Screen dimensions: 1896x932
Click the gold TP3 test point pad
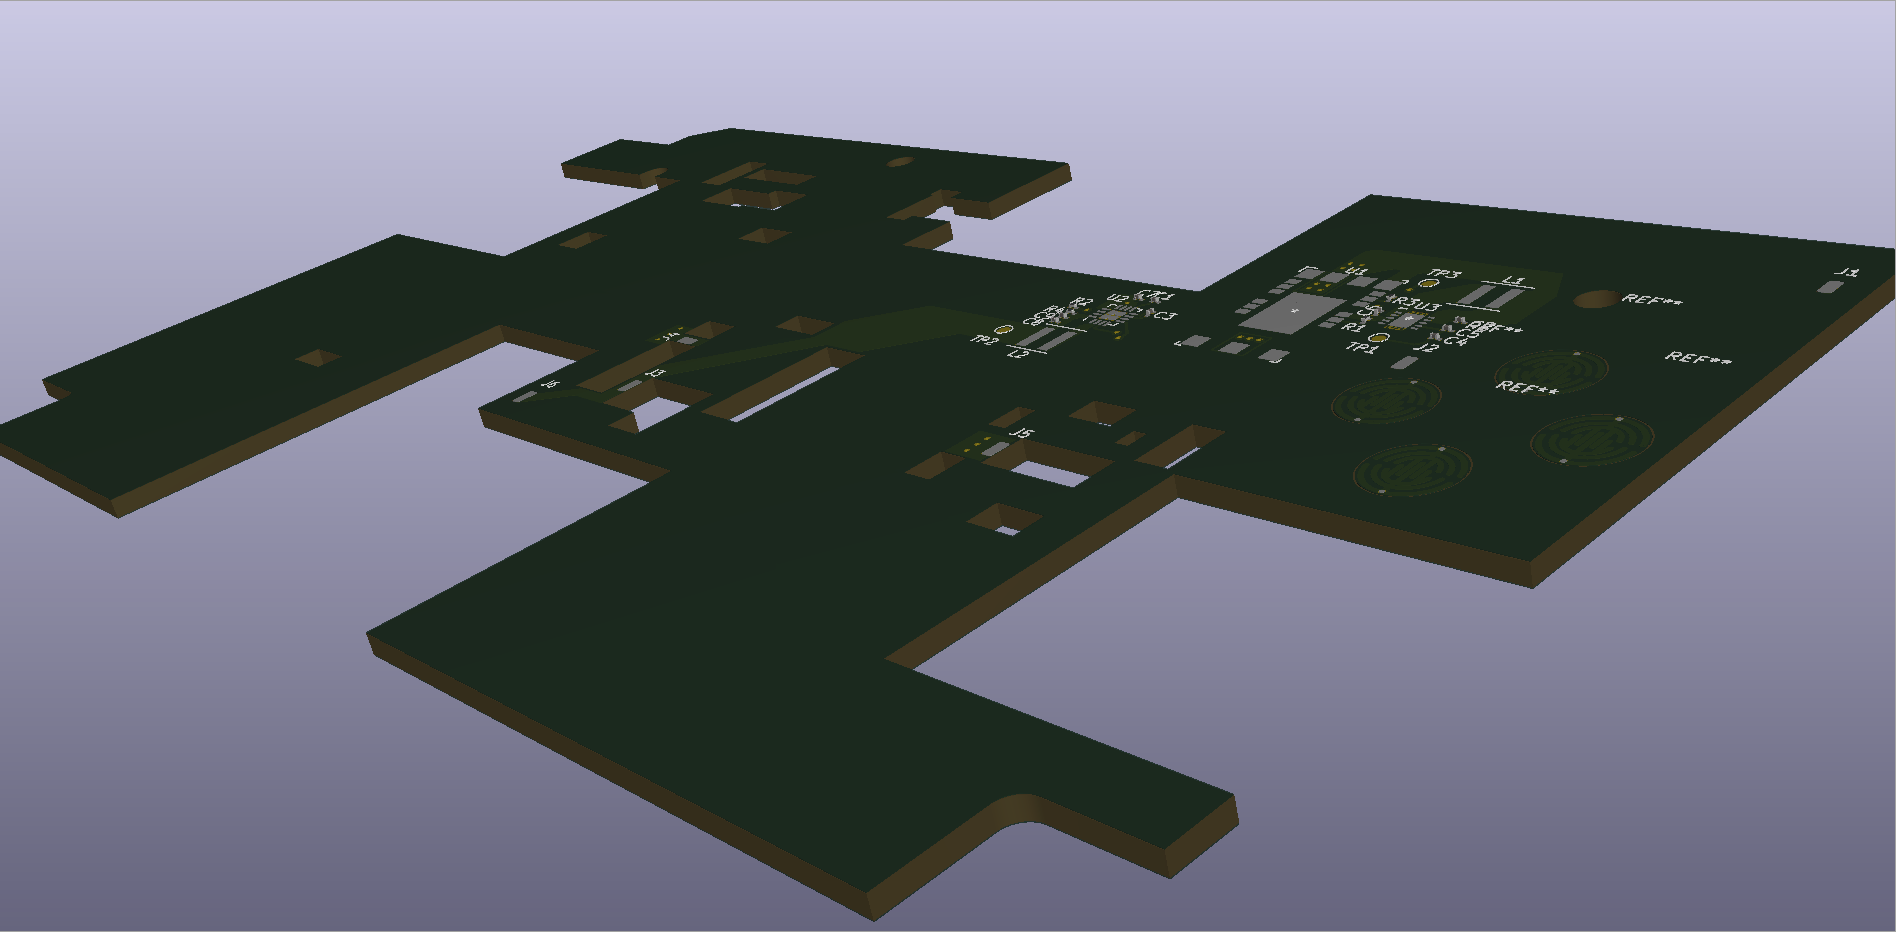(1428, 283)
